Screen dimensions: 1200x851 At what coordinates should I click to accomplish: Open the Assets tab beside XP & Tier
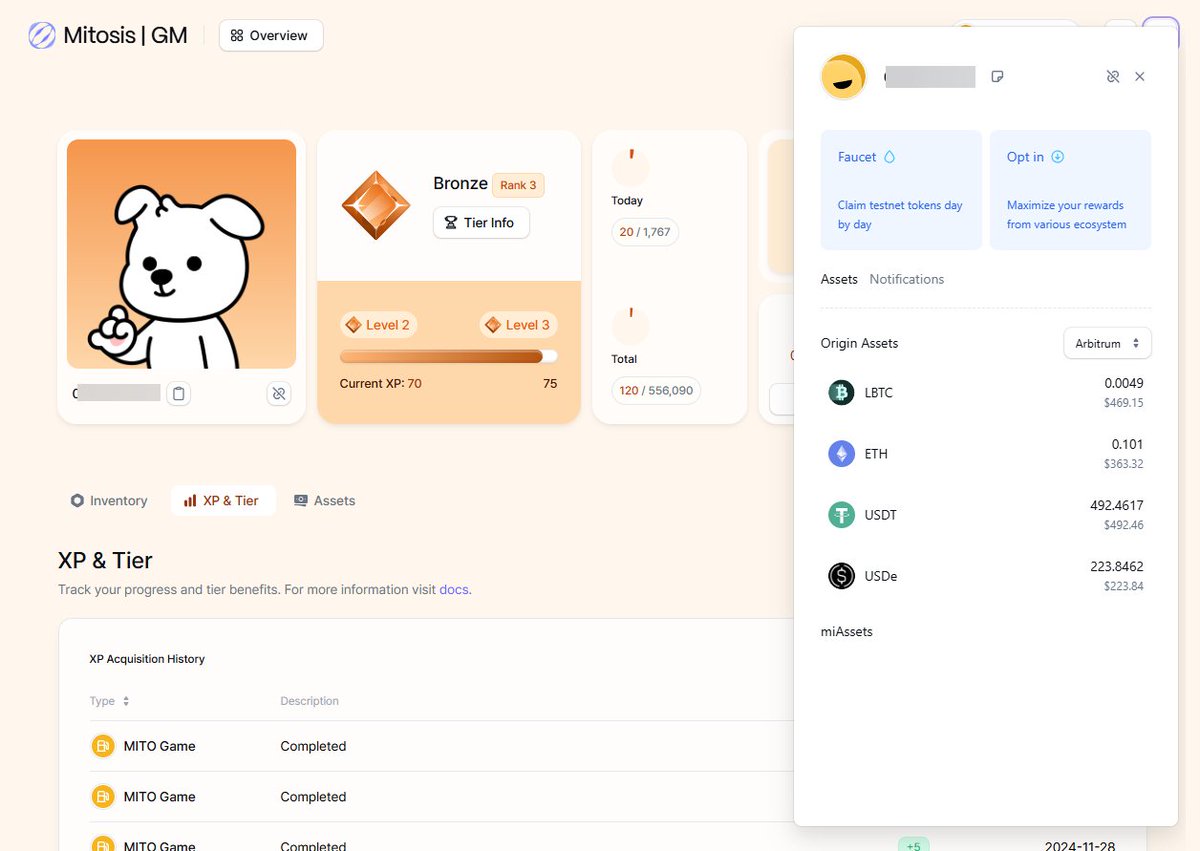[325, 501]
